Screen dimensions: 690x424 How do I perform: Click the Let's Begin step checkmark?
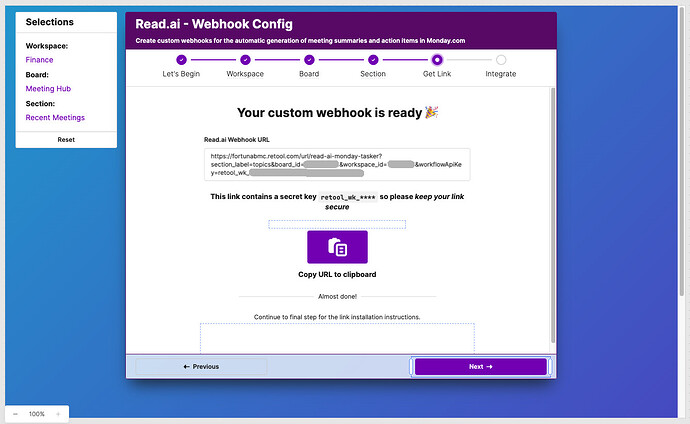(181, 60)
